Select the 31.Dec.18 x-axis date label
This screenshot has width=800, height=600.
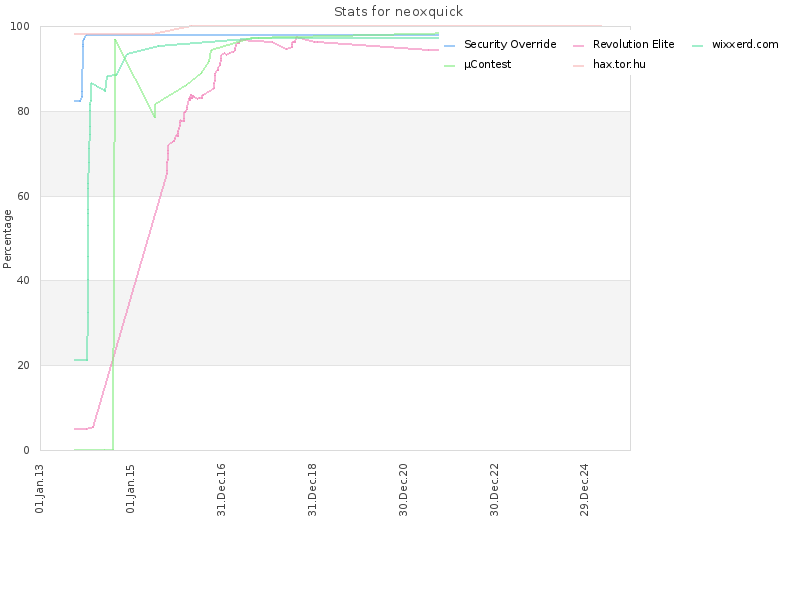click(x=312, y=490)
